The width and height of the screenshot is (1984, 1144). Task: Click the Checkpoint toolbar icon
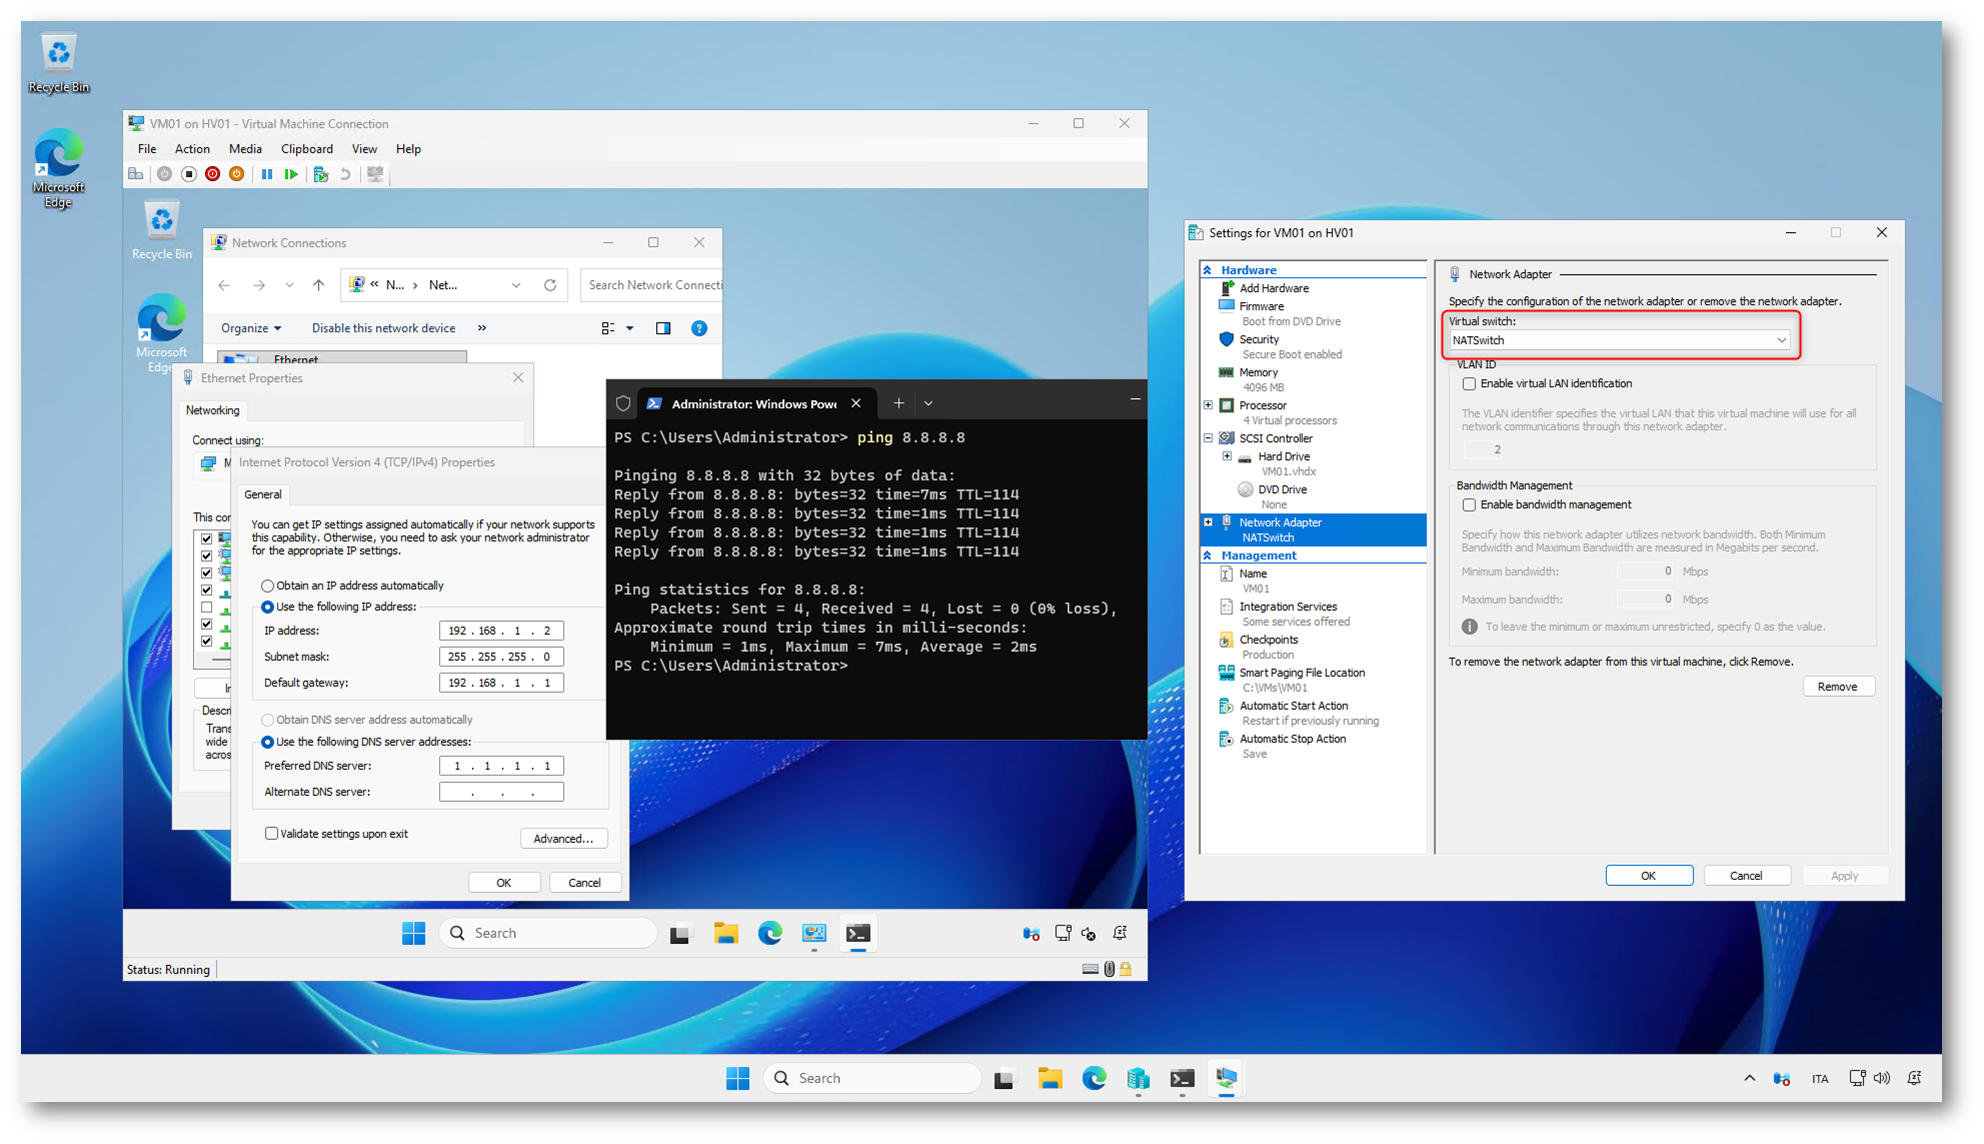click(x=320, y=174)
